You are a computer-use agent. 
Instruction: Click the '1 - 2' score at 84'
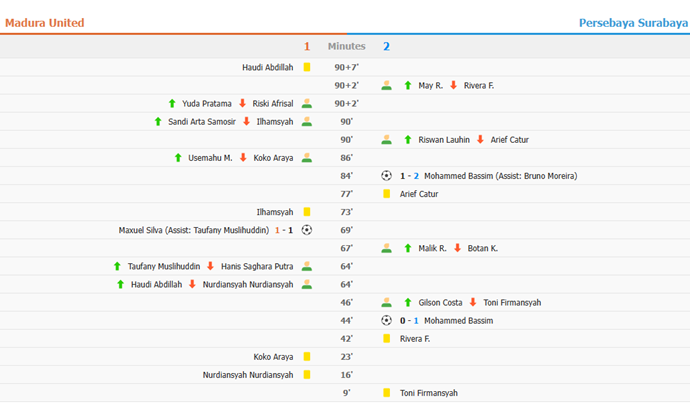(x=409, y=176)
